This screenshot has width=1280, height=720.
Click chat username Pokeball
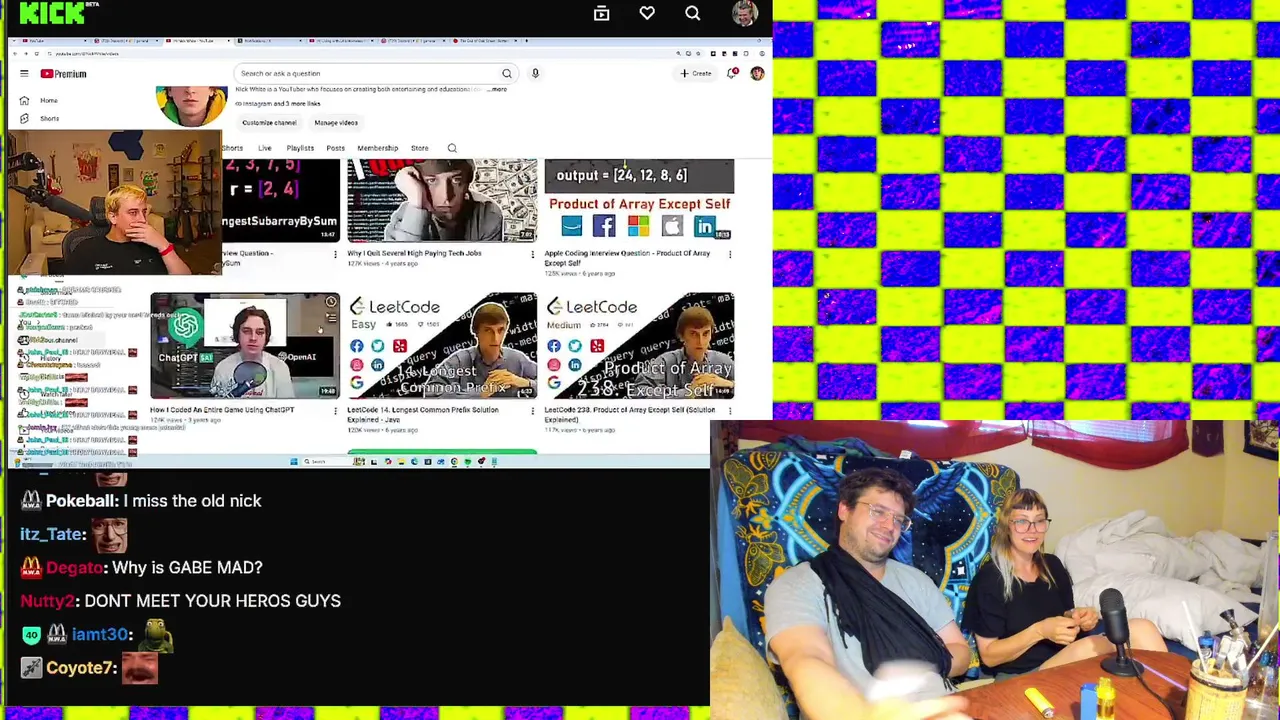pos(82,501)
